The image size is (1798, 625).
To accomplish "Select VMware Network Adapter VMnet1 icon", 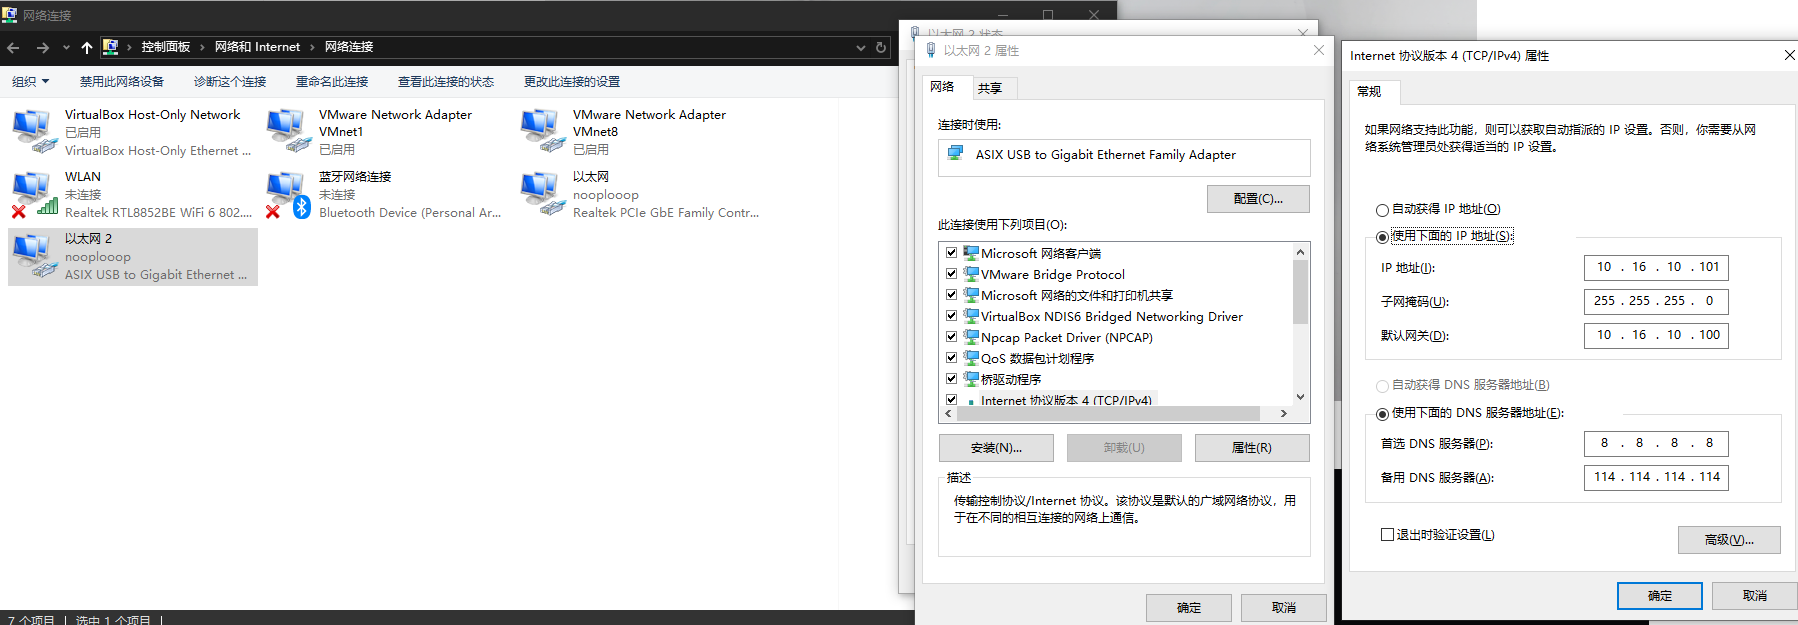I will coord(288,132).
